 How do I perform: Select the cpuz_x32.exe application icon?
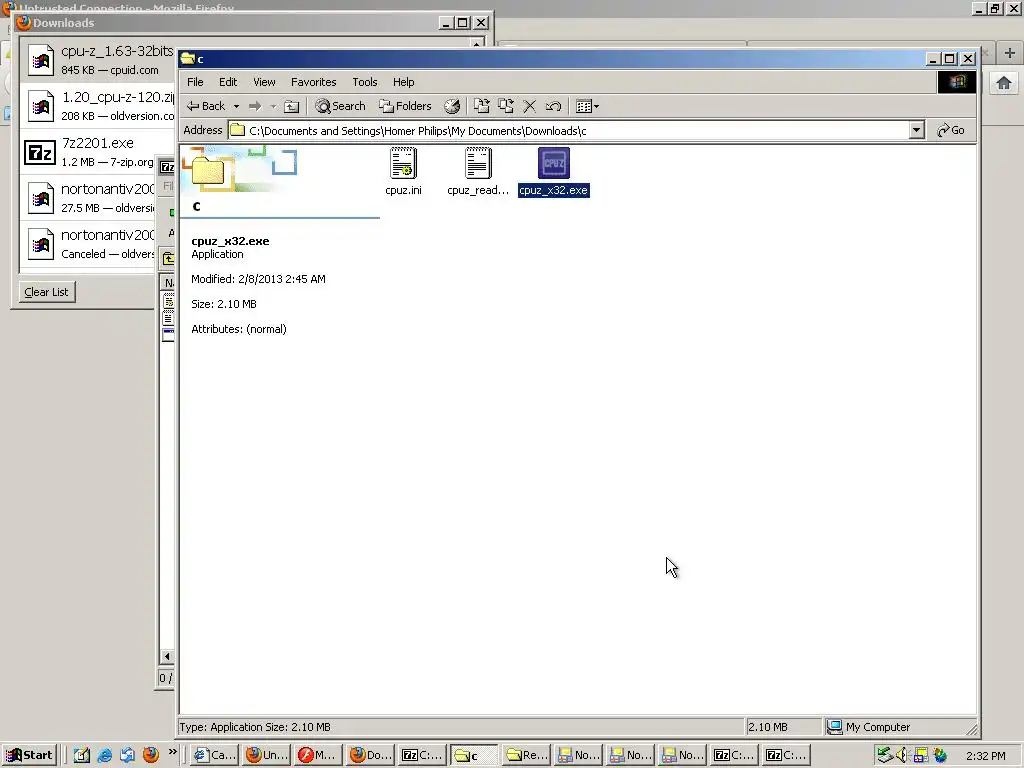tap(554, 171)
